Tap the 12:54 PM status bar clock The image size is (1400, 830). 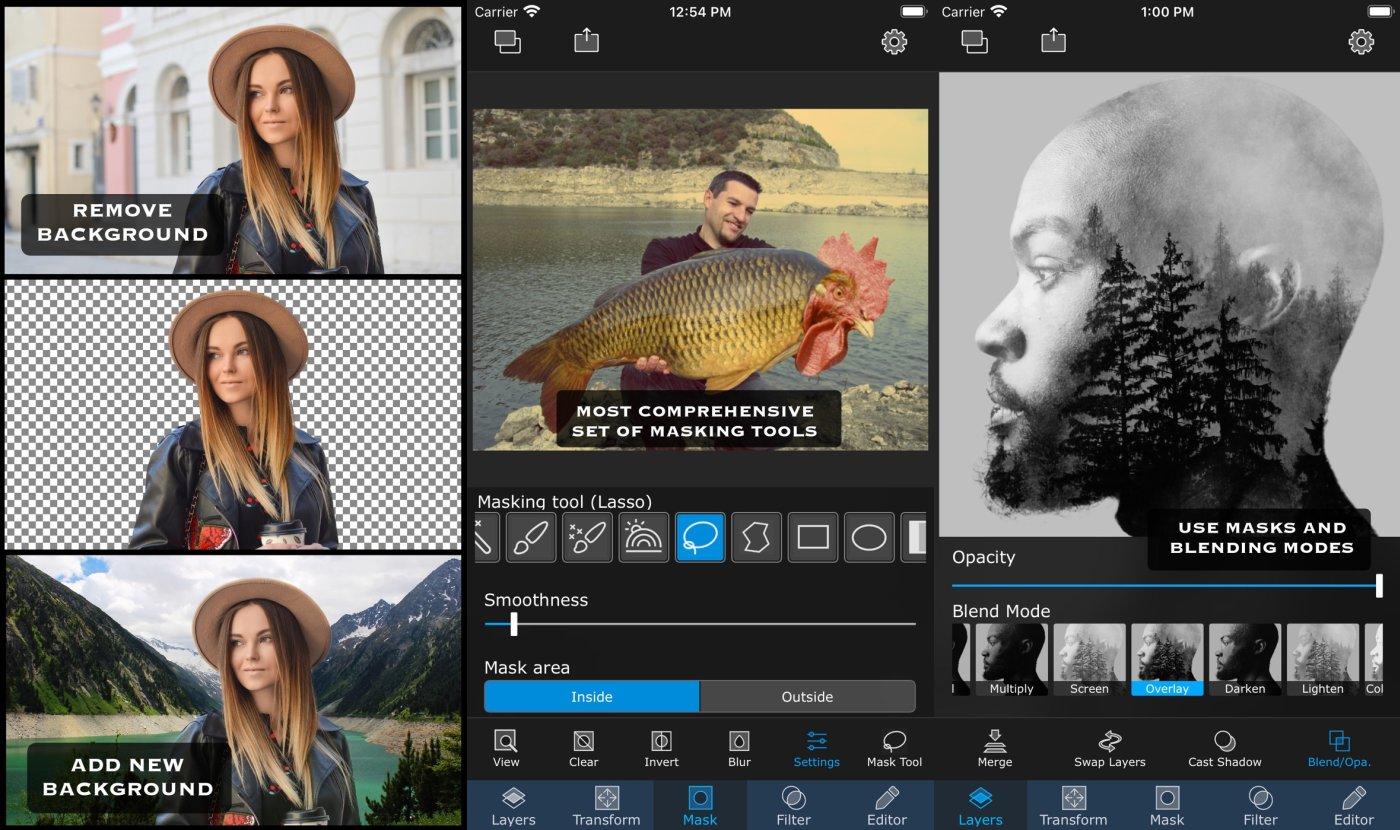(700, 12)
